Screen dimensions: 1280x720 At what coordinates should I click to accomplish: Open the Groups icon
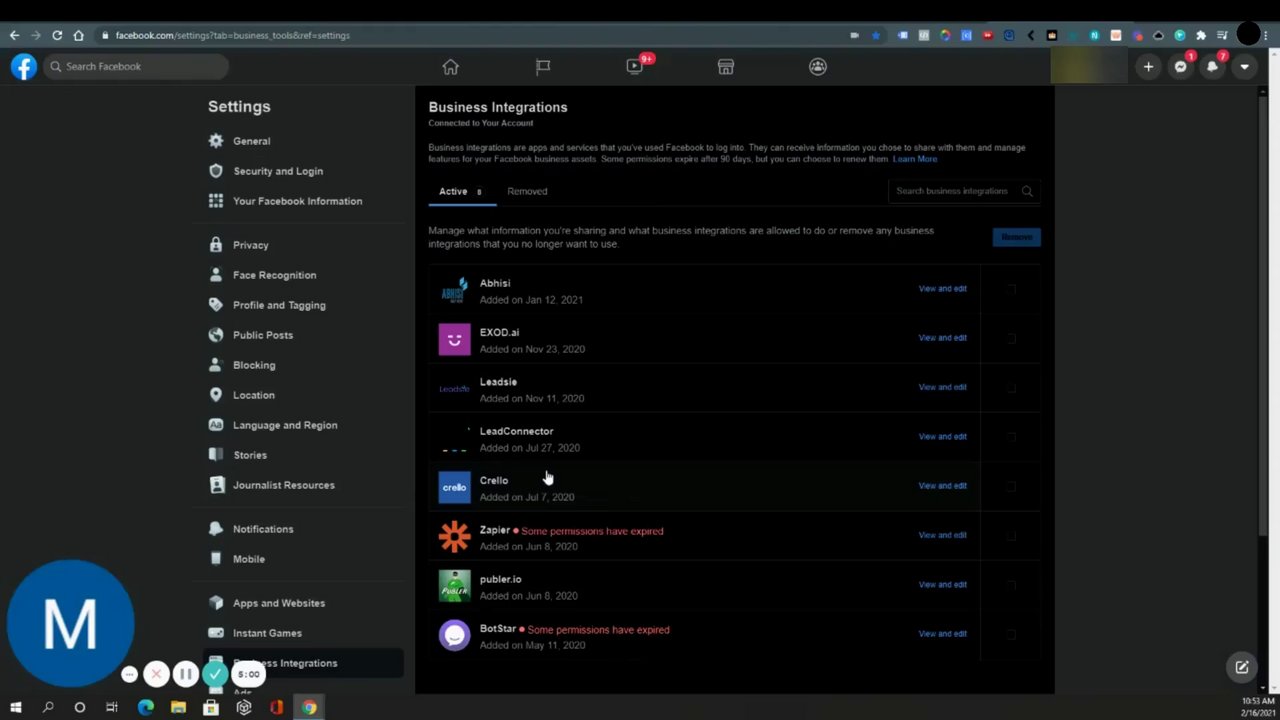(818, 66)
